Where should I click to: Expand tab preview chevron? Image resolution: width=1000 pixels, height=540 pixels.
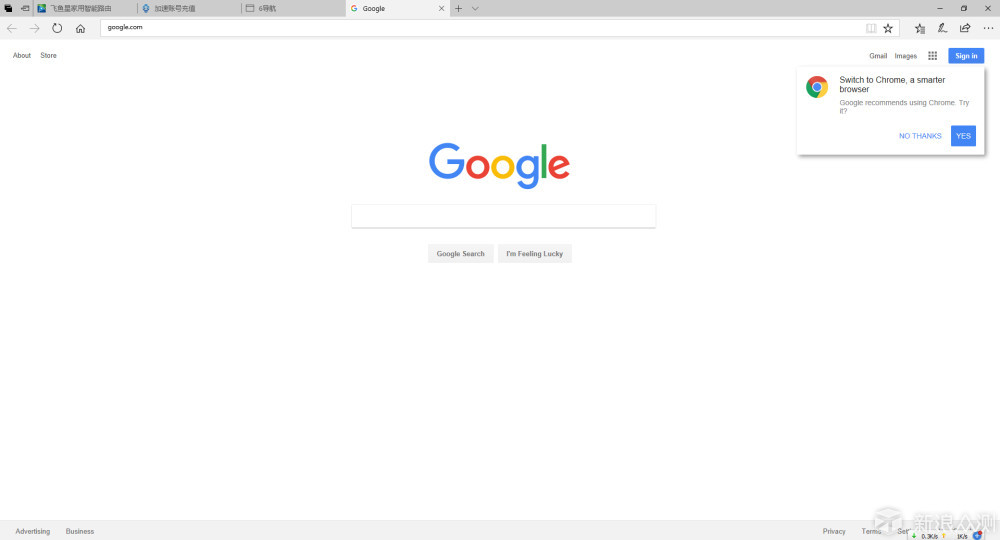click(x=475, y=8)
